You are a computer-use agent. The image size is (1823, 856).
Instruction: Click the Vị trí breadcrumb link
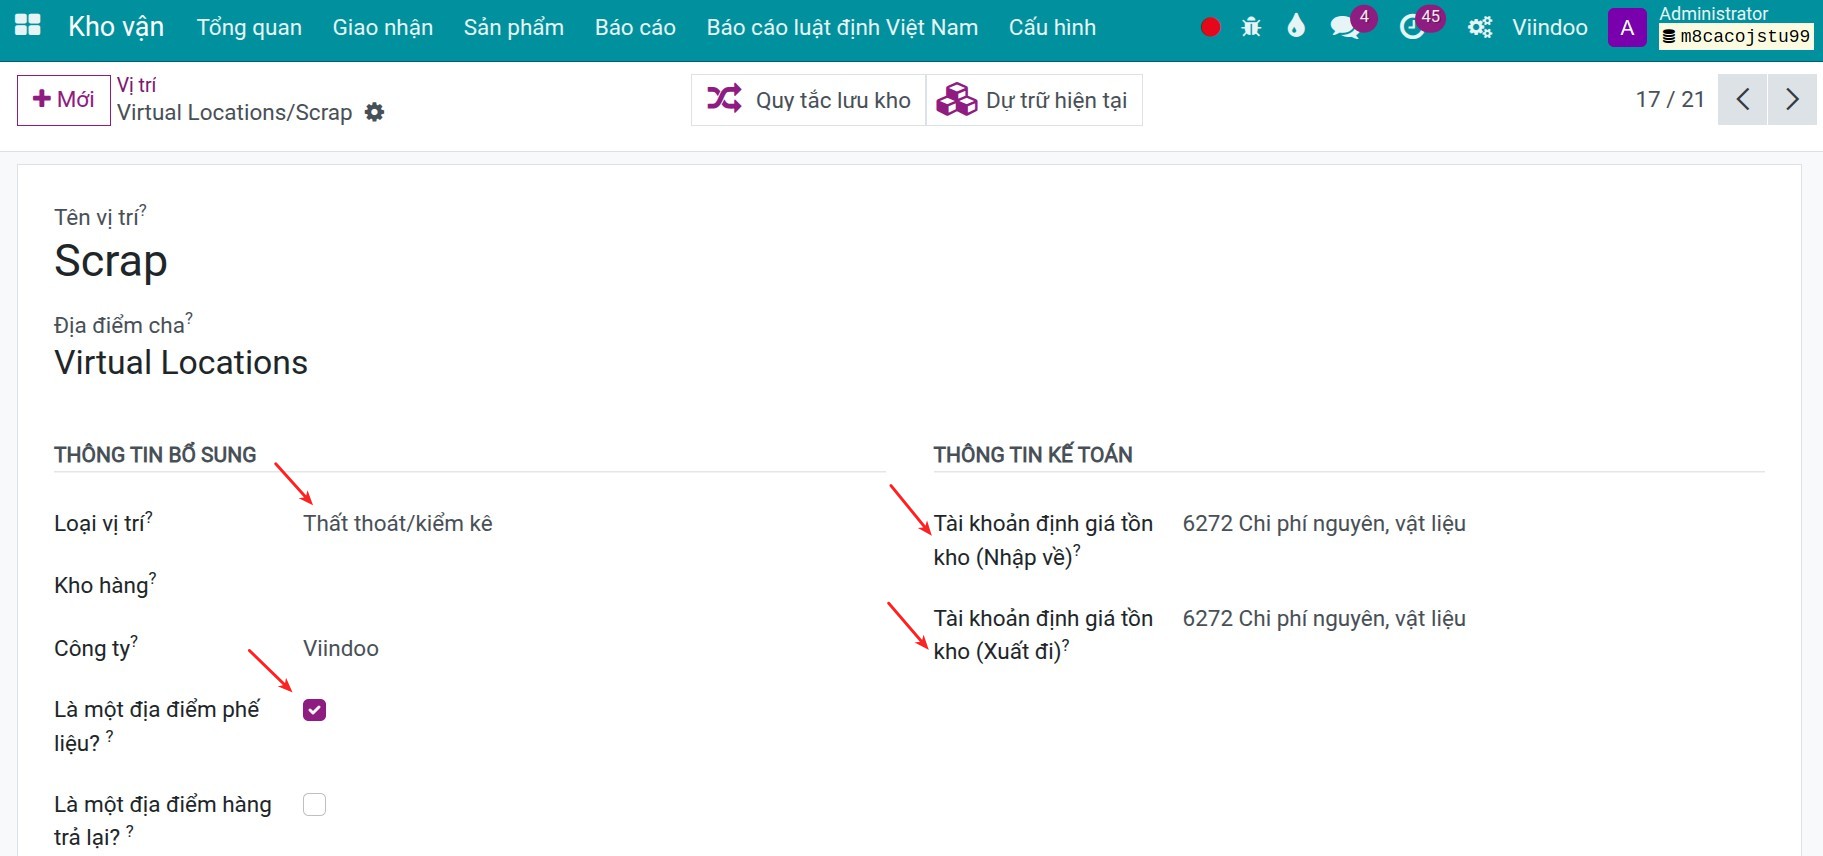click(x=136, y=85)
